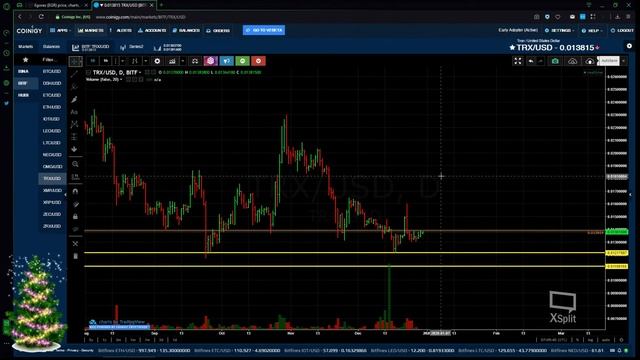The width and height of the screenshot is (640, 360).
Task: Select the chart patterns tool
Action: tap(74, 124)
